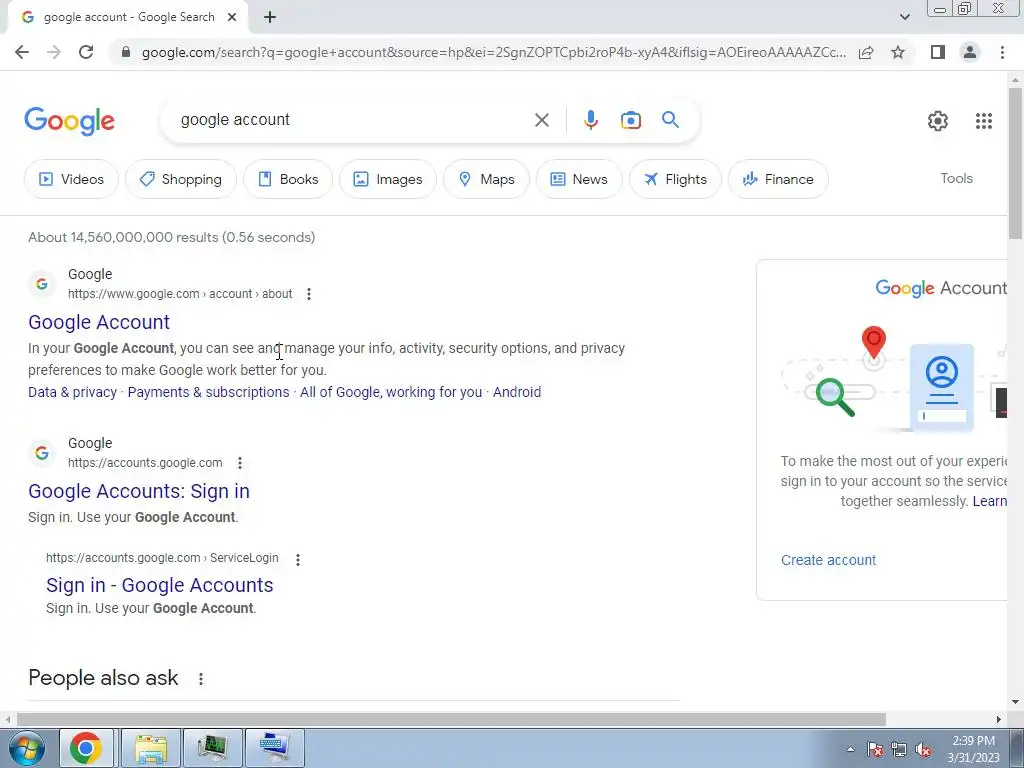Viewport: 1024px width, 768px height.
Task: Go to Google home via logo
Action: pos(69,121)
